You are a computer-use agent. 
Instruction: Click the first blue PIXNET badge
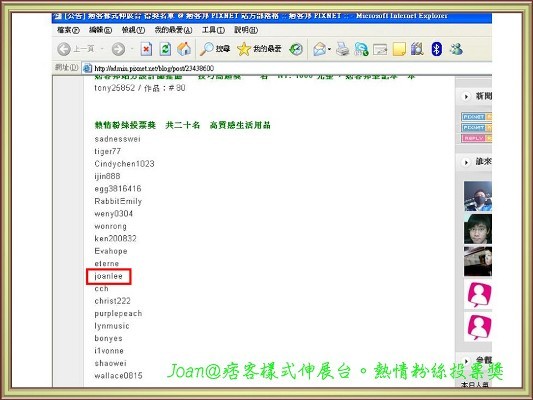pyautogui.click(x=476, y=117)
